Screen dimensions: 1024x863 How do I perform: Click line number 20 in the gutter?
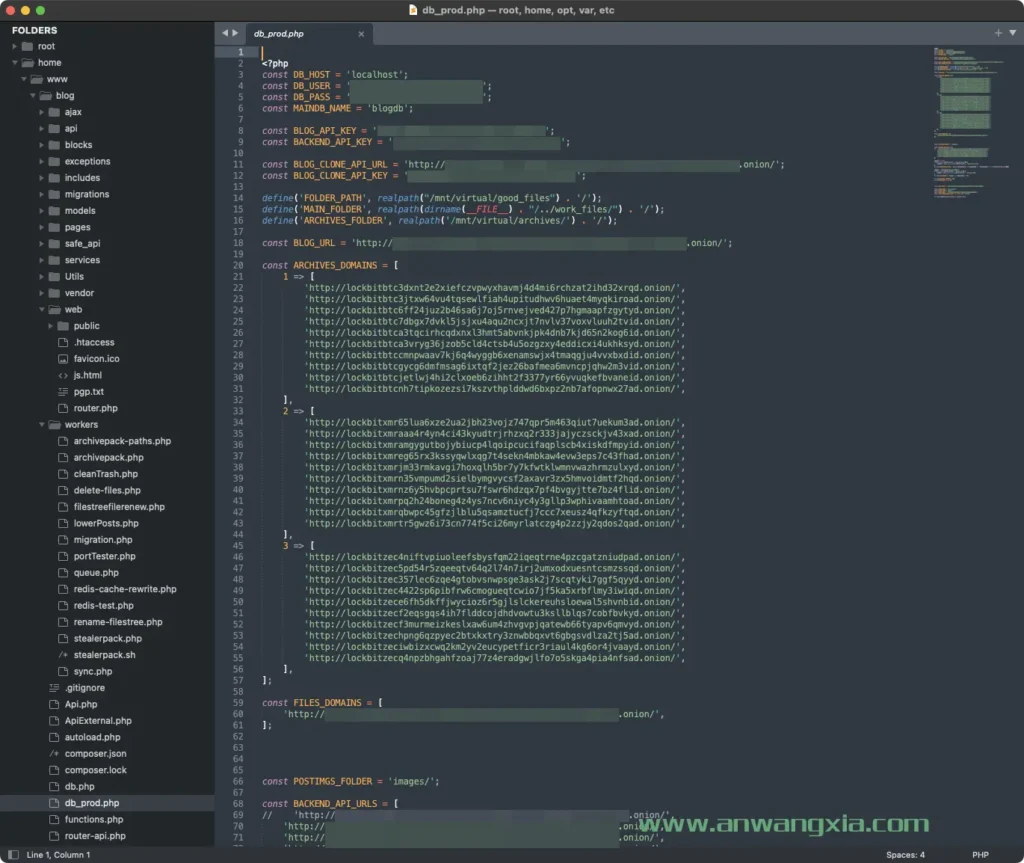pos(238,265)
